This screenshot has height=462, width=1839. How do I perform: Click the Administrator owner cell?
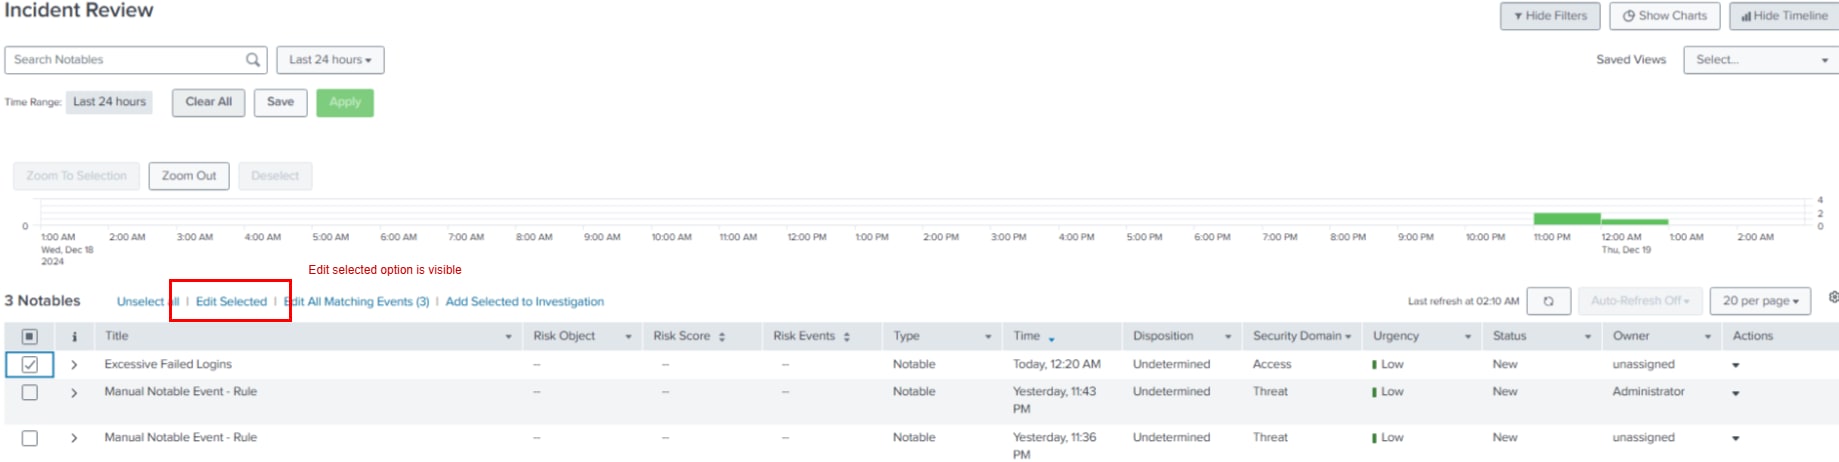click(x=1648, y=392)
